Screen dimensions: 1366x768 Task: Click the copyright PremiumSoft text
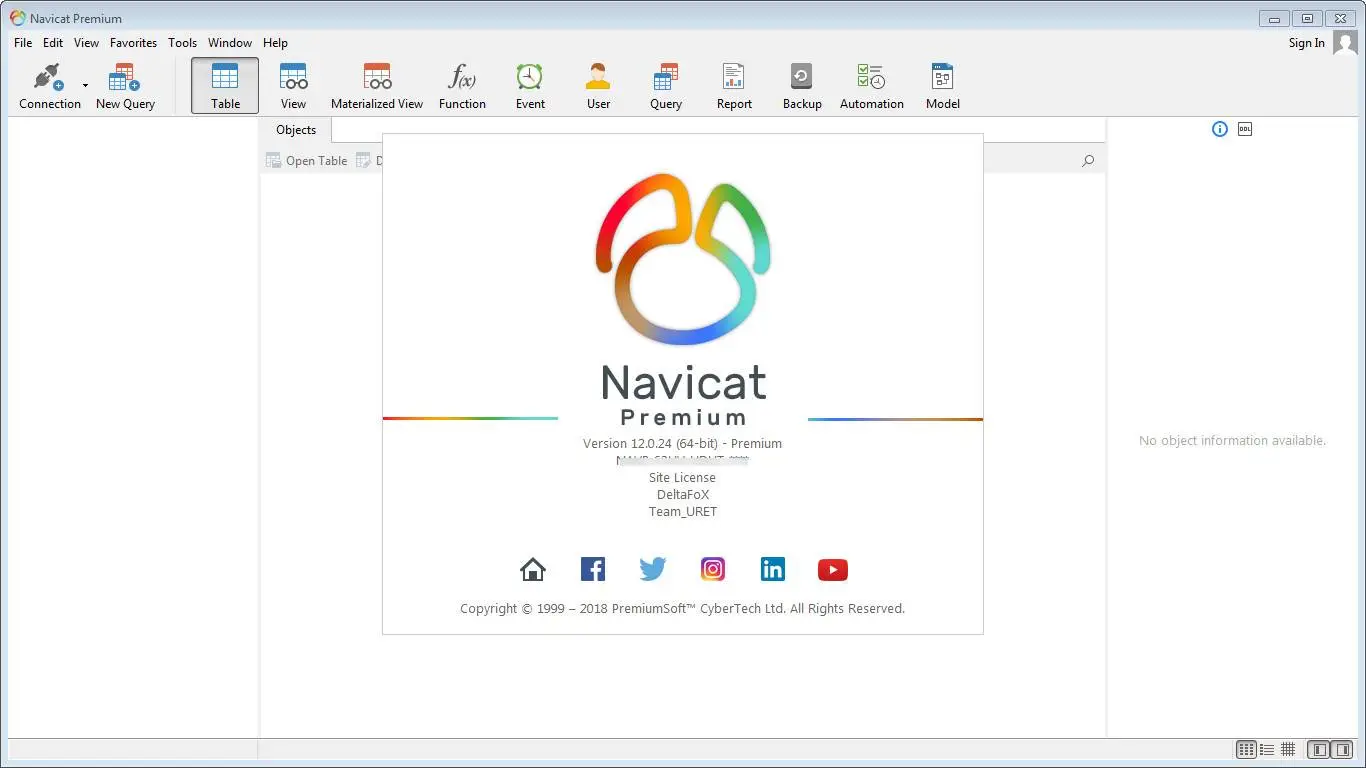pyautogui.click(x=682, y=609)
